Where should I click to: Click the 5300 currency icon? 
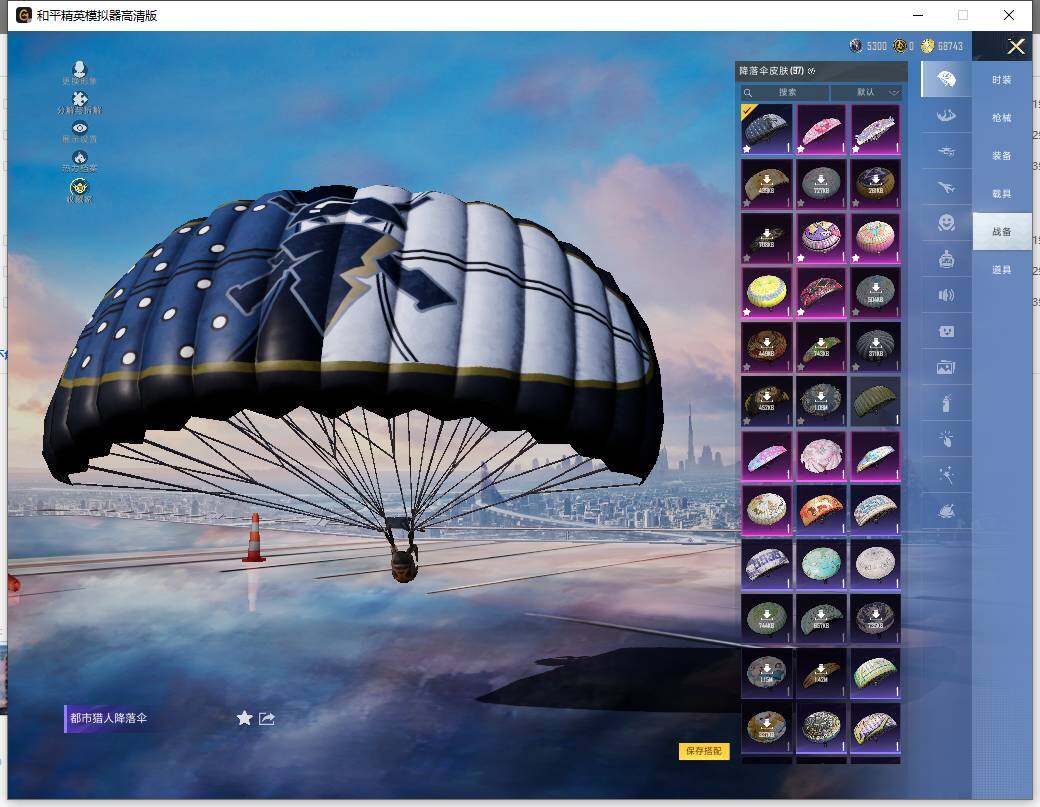[856, 46]
